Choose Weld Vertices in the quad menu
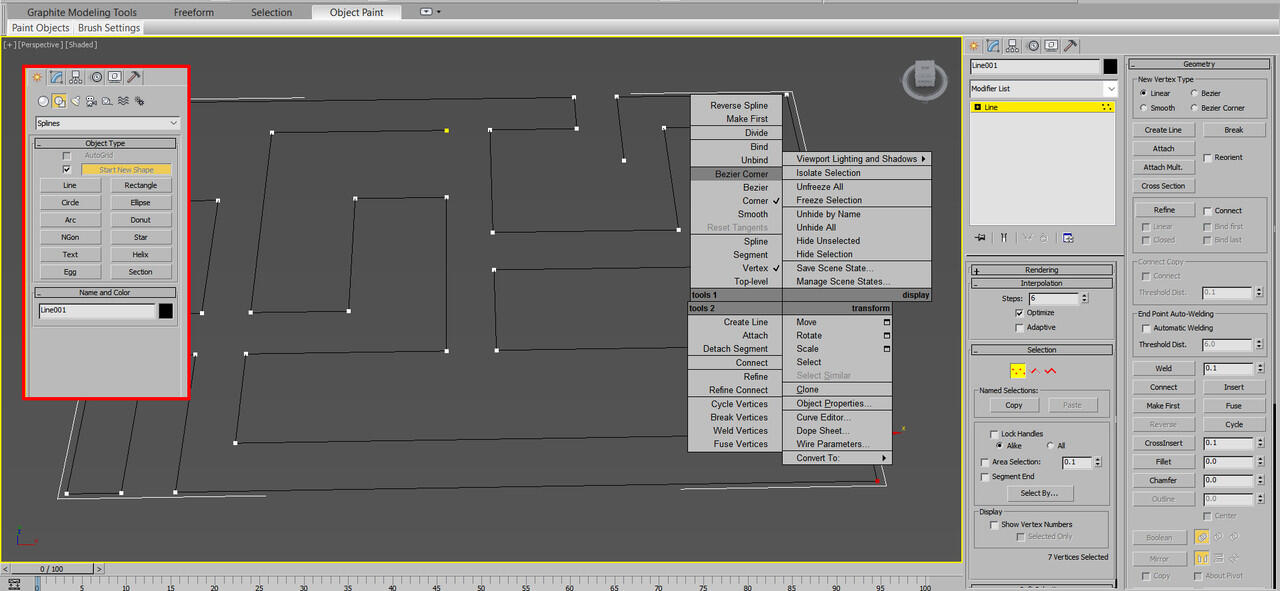The width and height of the screenshot is (1280, 591). (740, 431)
